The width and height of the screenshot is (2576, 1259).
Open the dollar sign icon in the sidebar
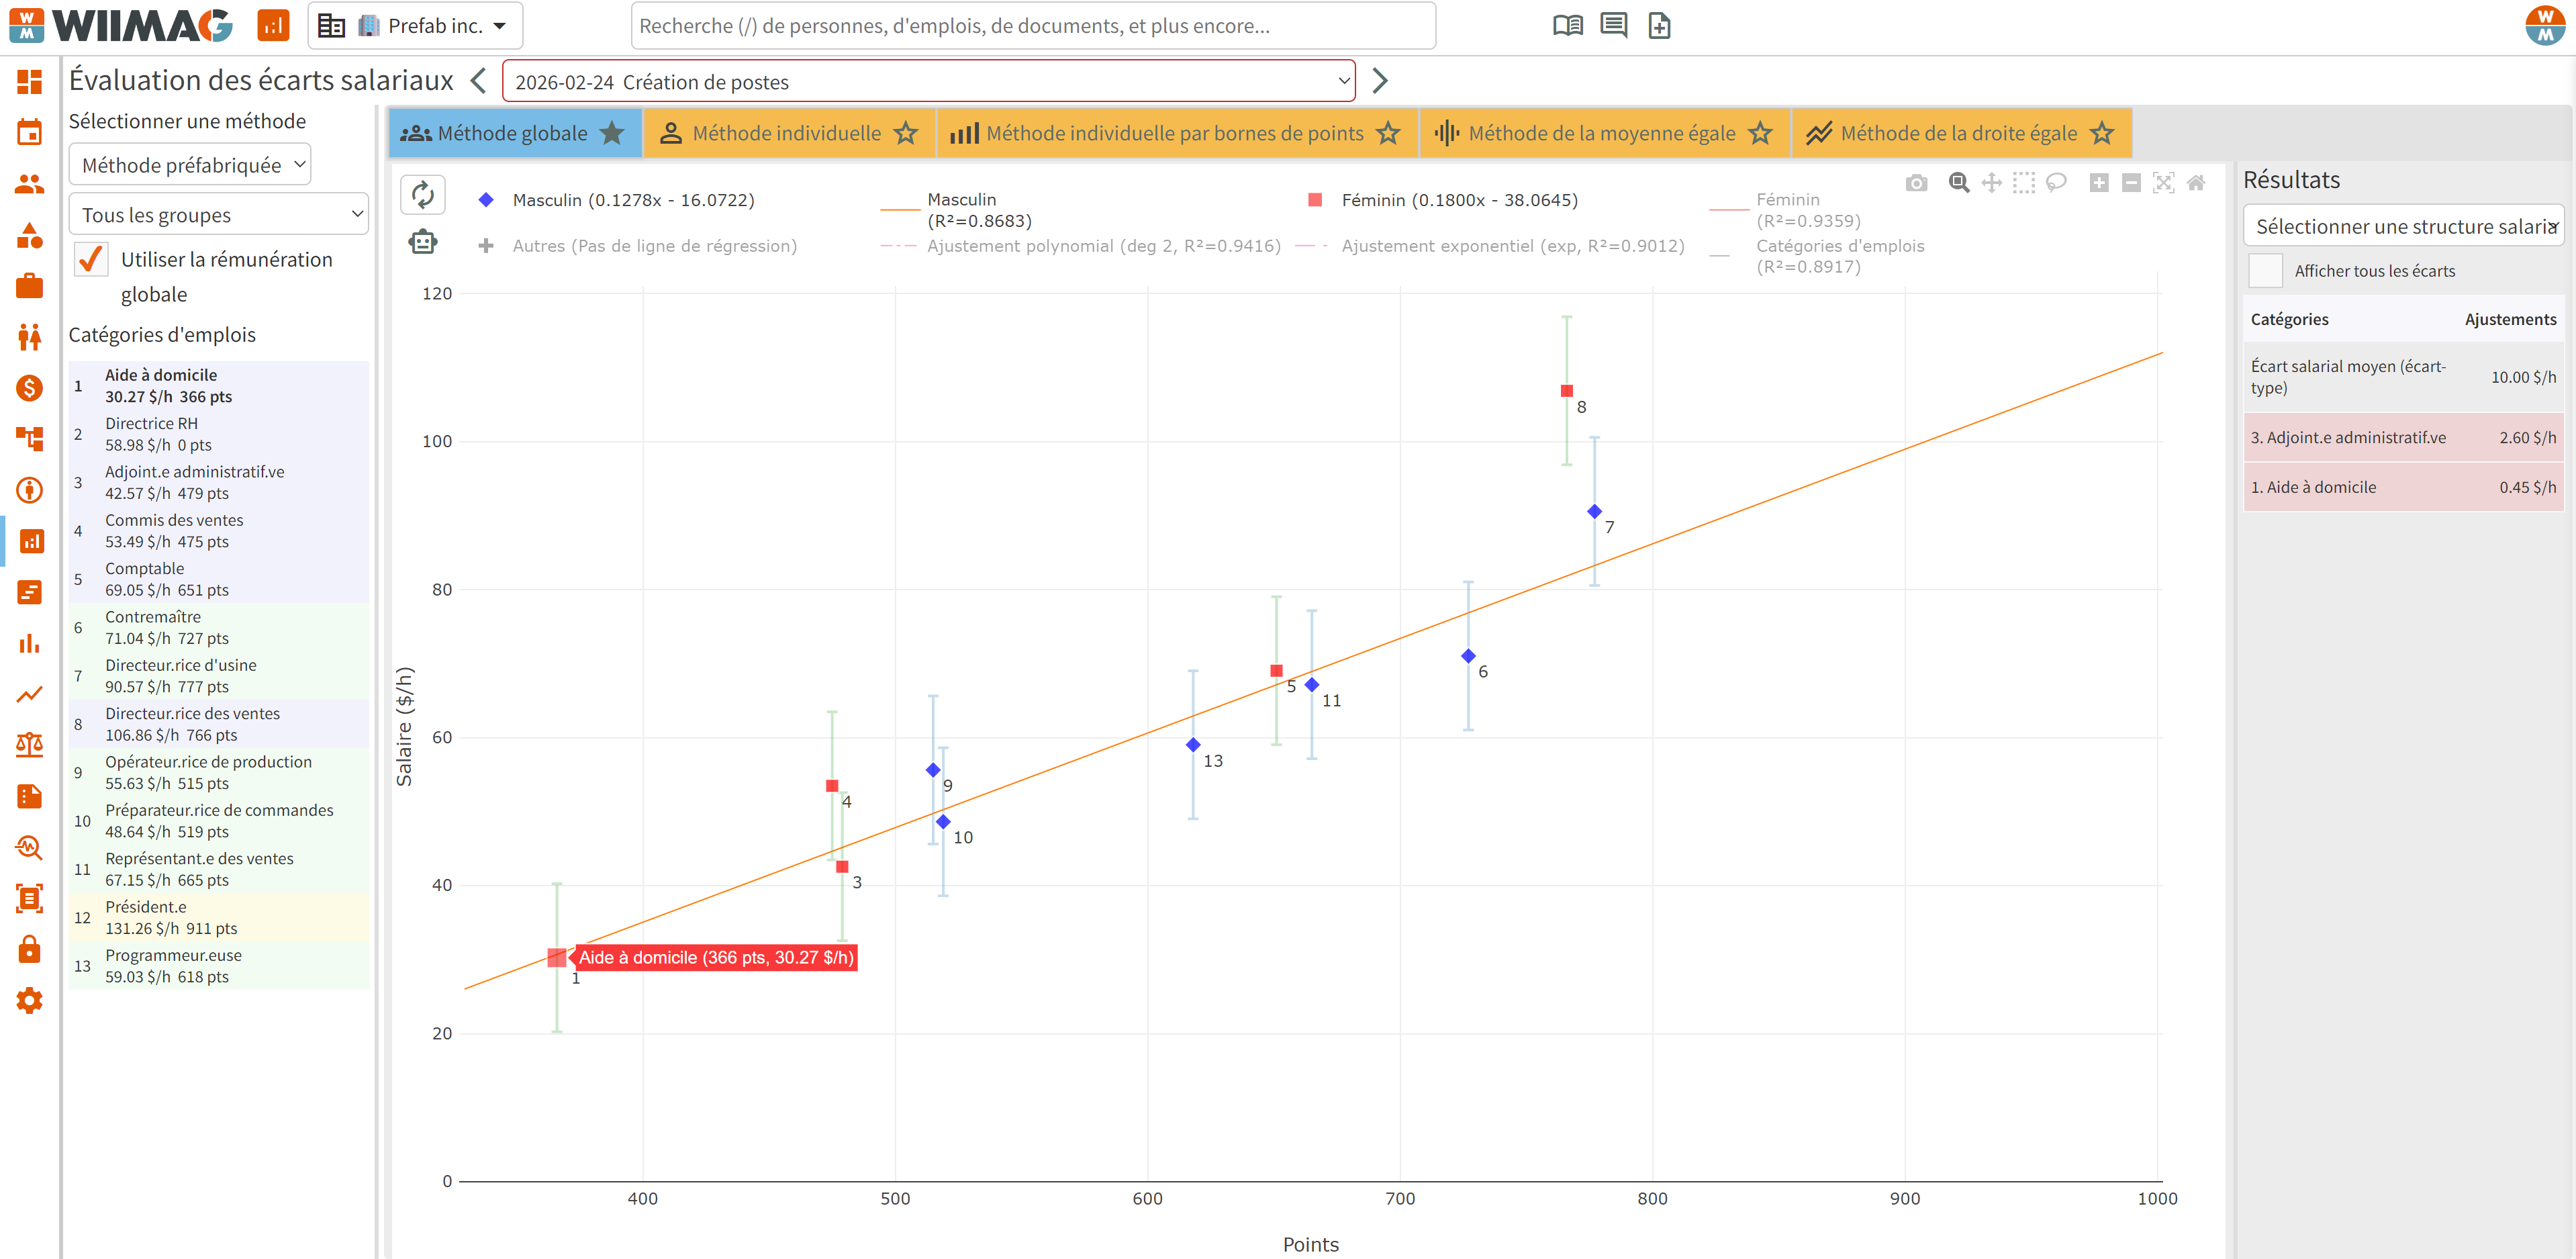pos(30,388)
